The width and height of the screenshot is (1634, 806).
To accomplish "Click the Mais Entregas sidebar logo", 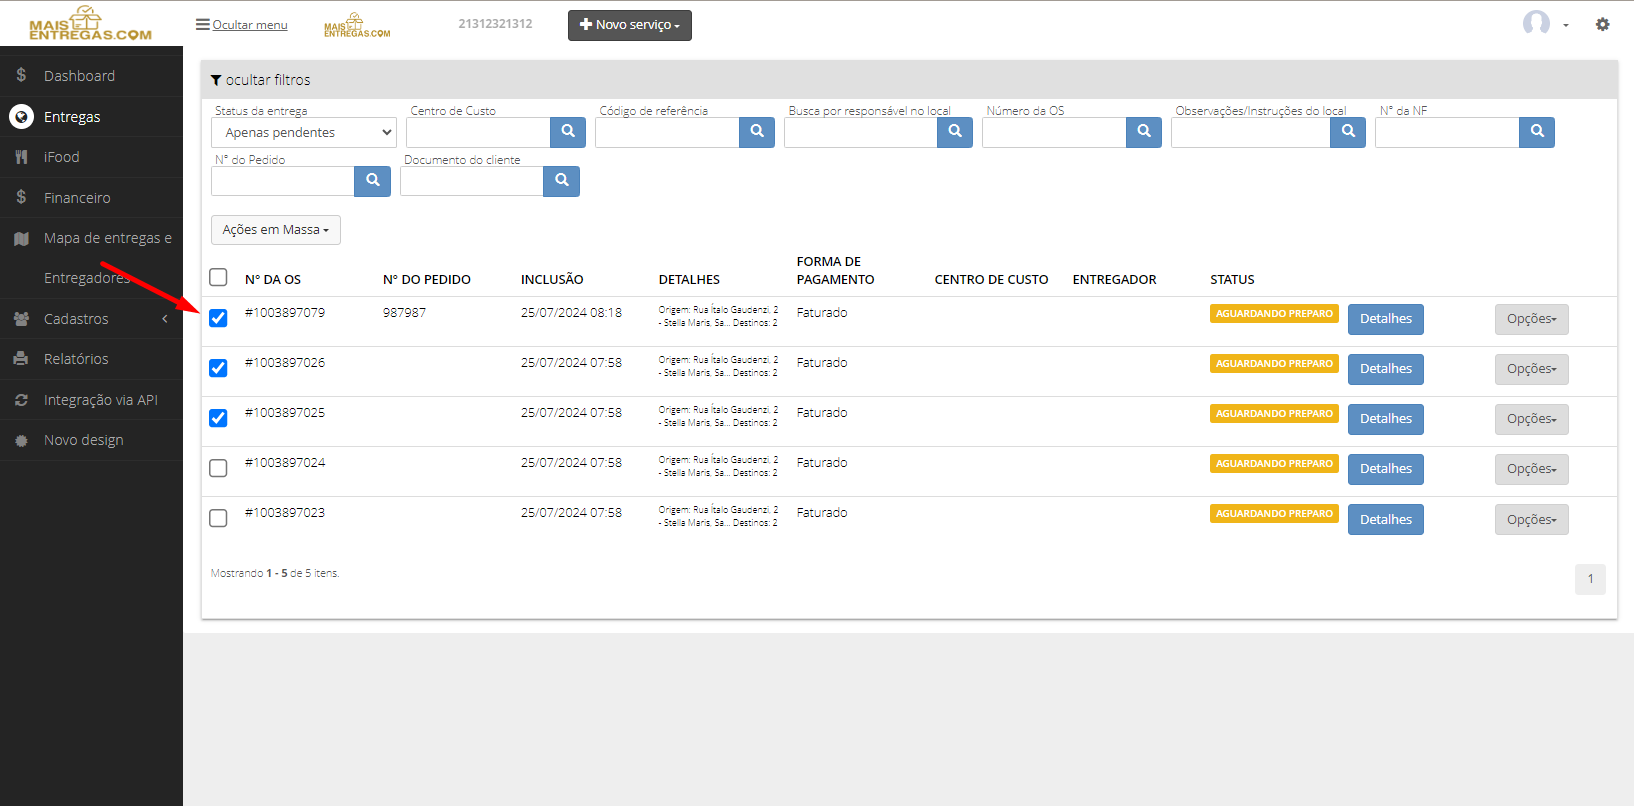I will [x=90, y=24].
